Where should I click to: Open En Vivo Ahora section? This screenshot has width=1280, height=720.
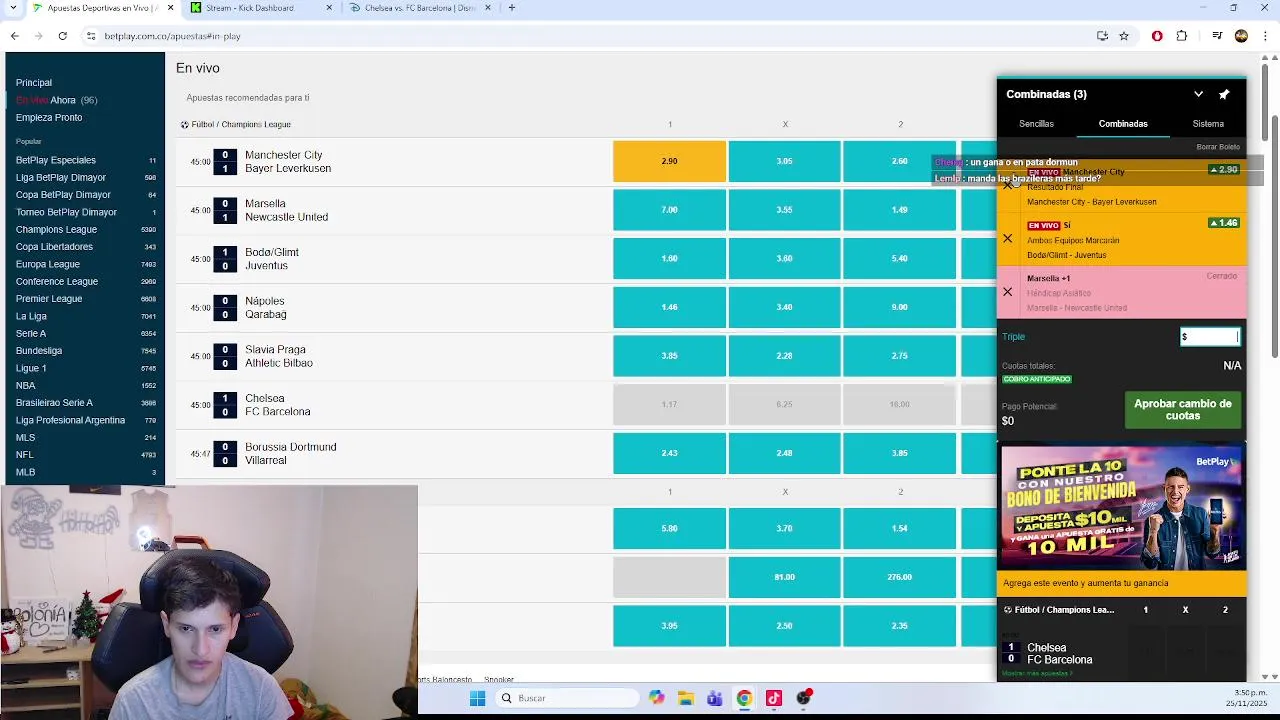pos(56,100)
